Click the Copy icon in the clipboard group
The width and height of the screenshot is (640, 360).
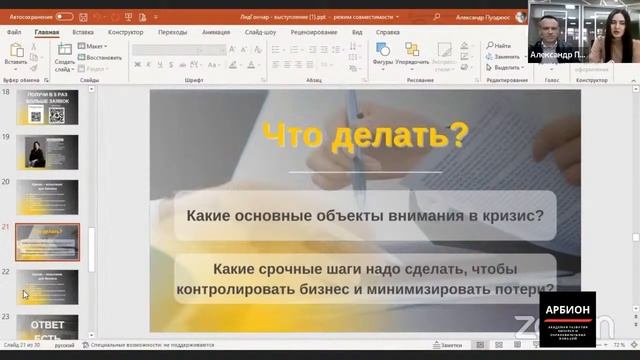point(34,57)
